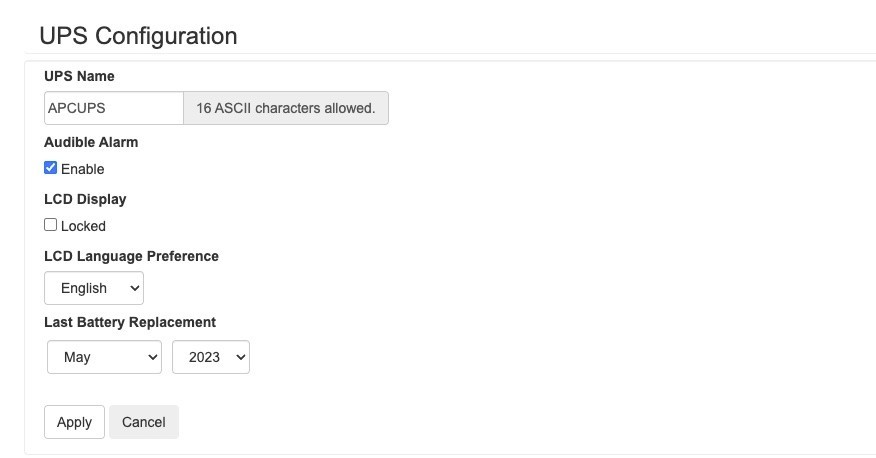
Task: Click the "16 ASCII characters allowed" hint
Action: tap(285, 108)
